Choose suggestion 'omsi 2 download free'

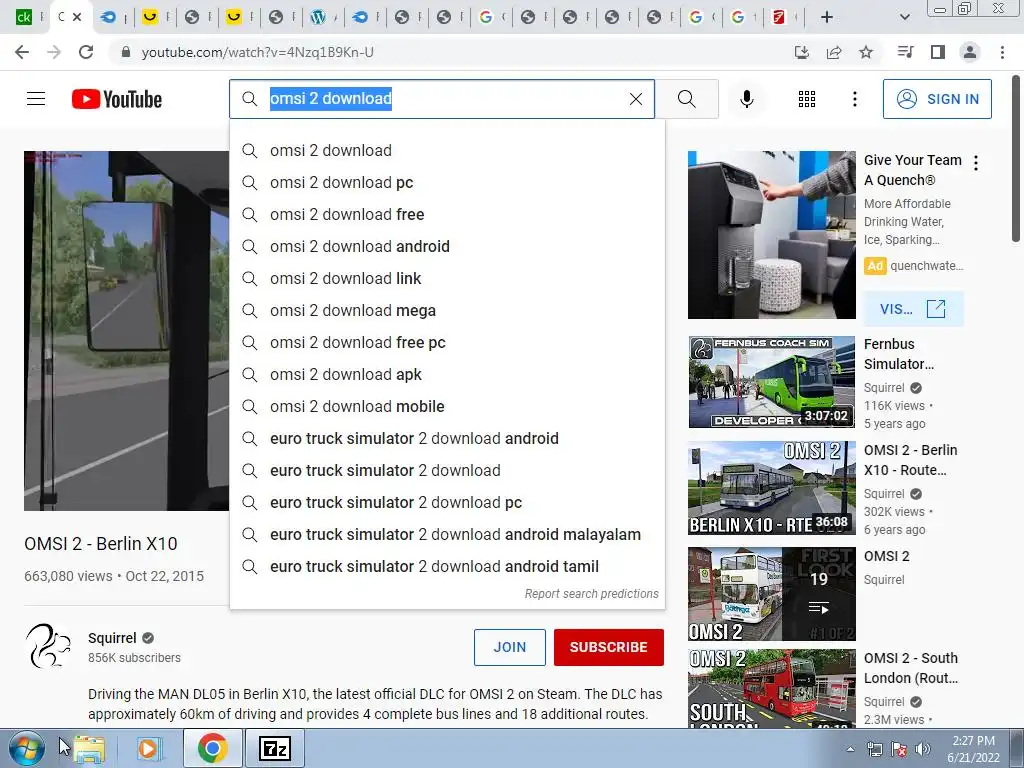click(x=447, y=214)
